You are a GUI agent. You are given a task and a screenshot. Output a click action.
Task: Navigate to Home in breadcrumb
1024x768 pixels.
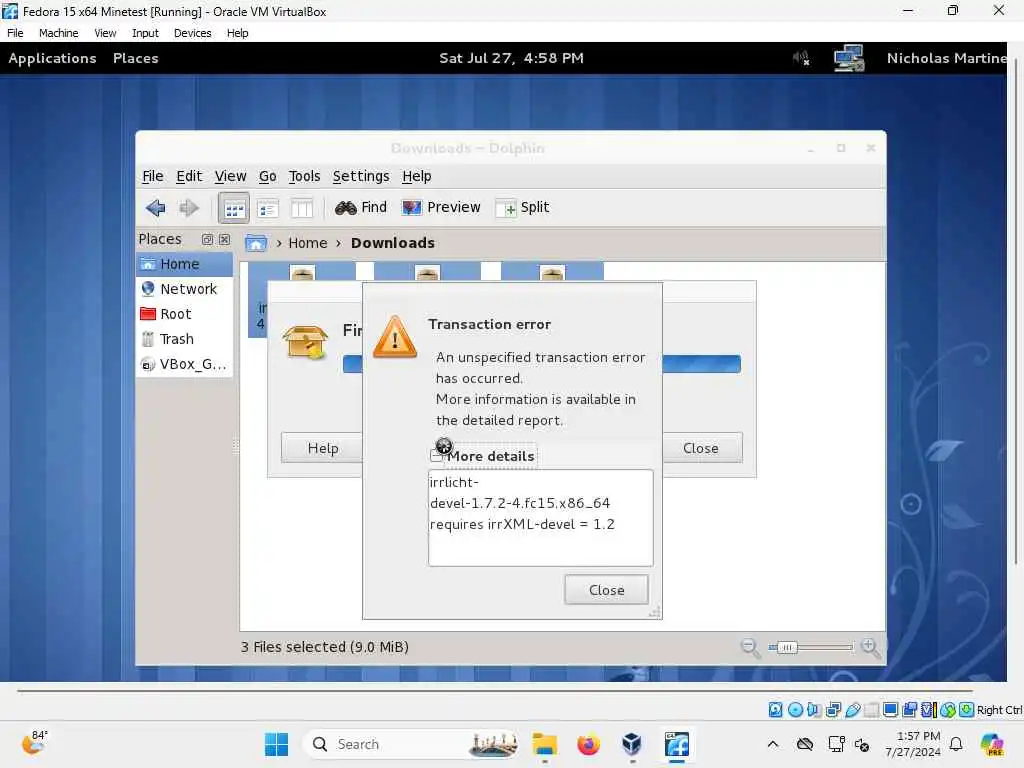[308, 243]
